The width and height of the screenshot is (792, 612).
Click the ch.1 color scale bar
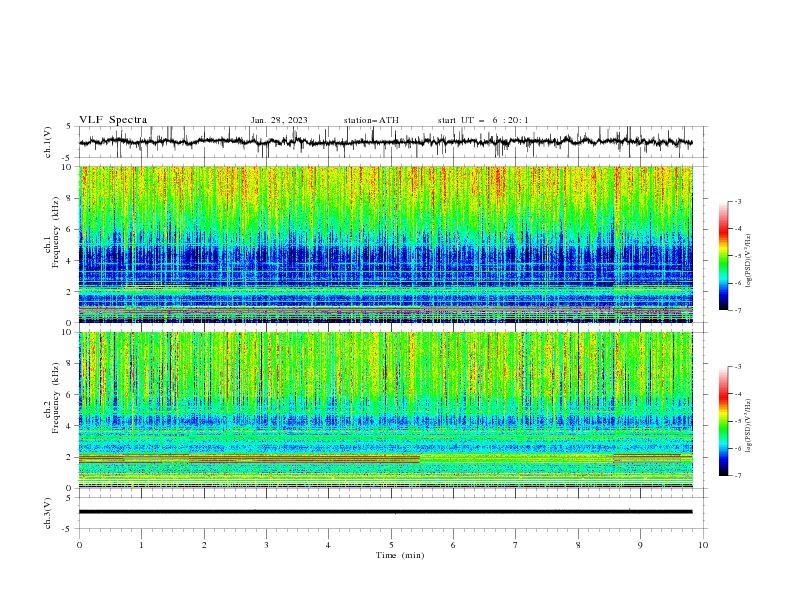[x=723, y=256]
